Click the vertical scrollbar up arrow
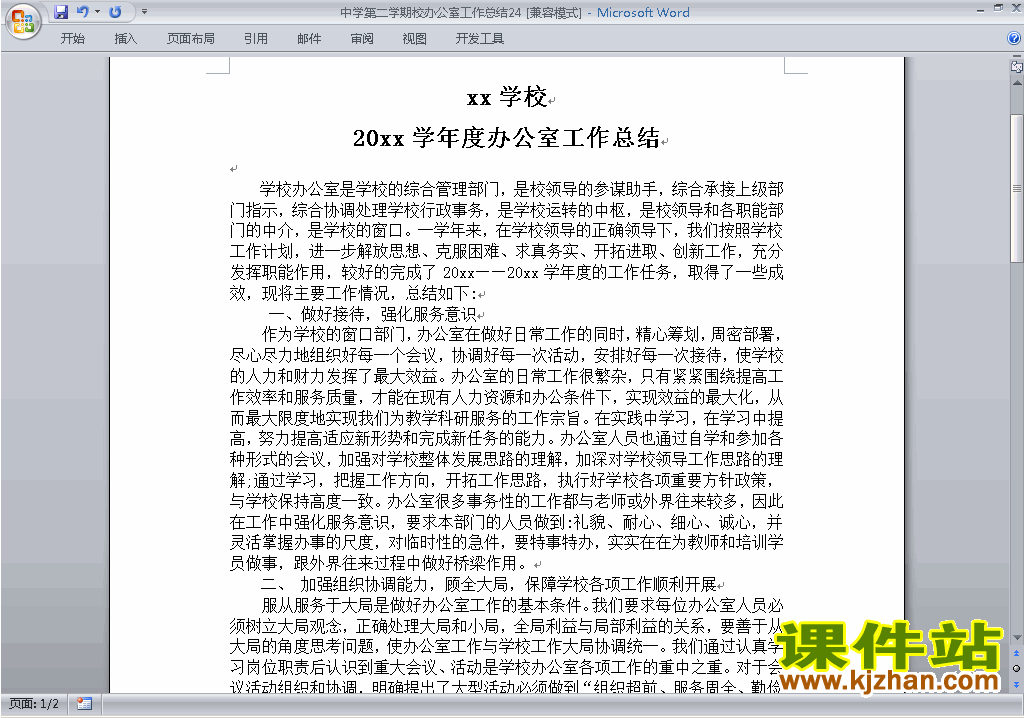 1017,84
